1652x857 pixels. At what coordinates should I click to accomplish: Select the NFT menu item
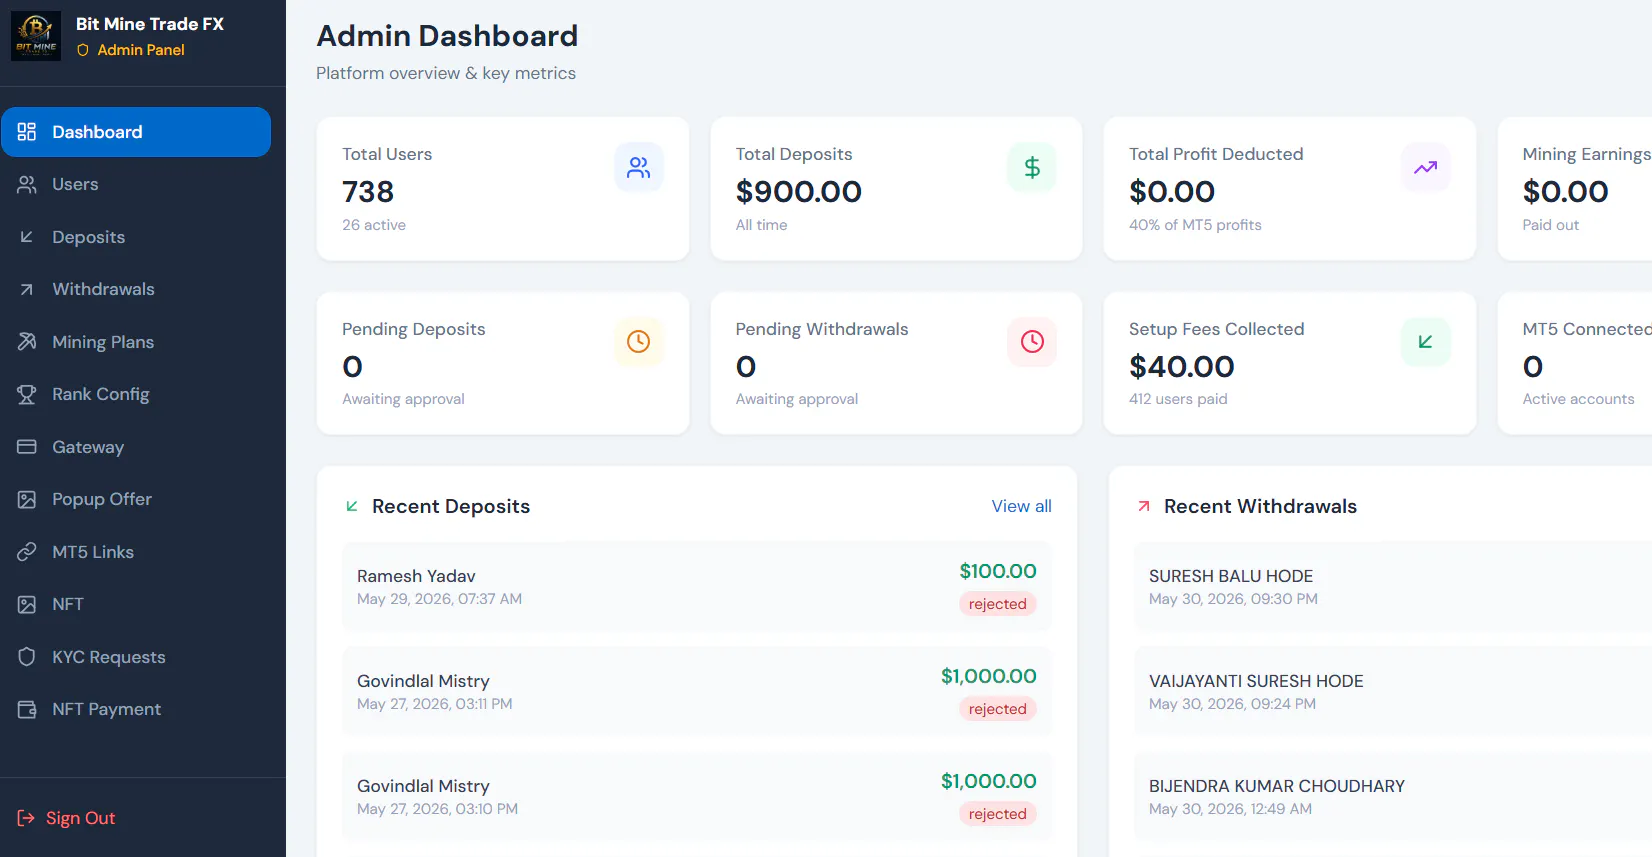(136, 604)
